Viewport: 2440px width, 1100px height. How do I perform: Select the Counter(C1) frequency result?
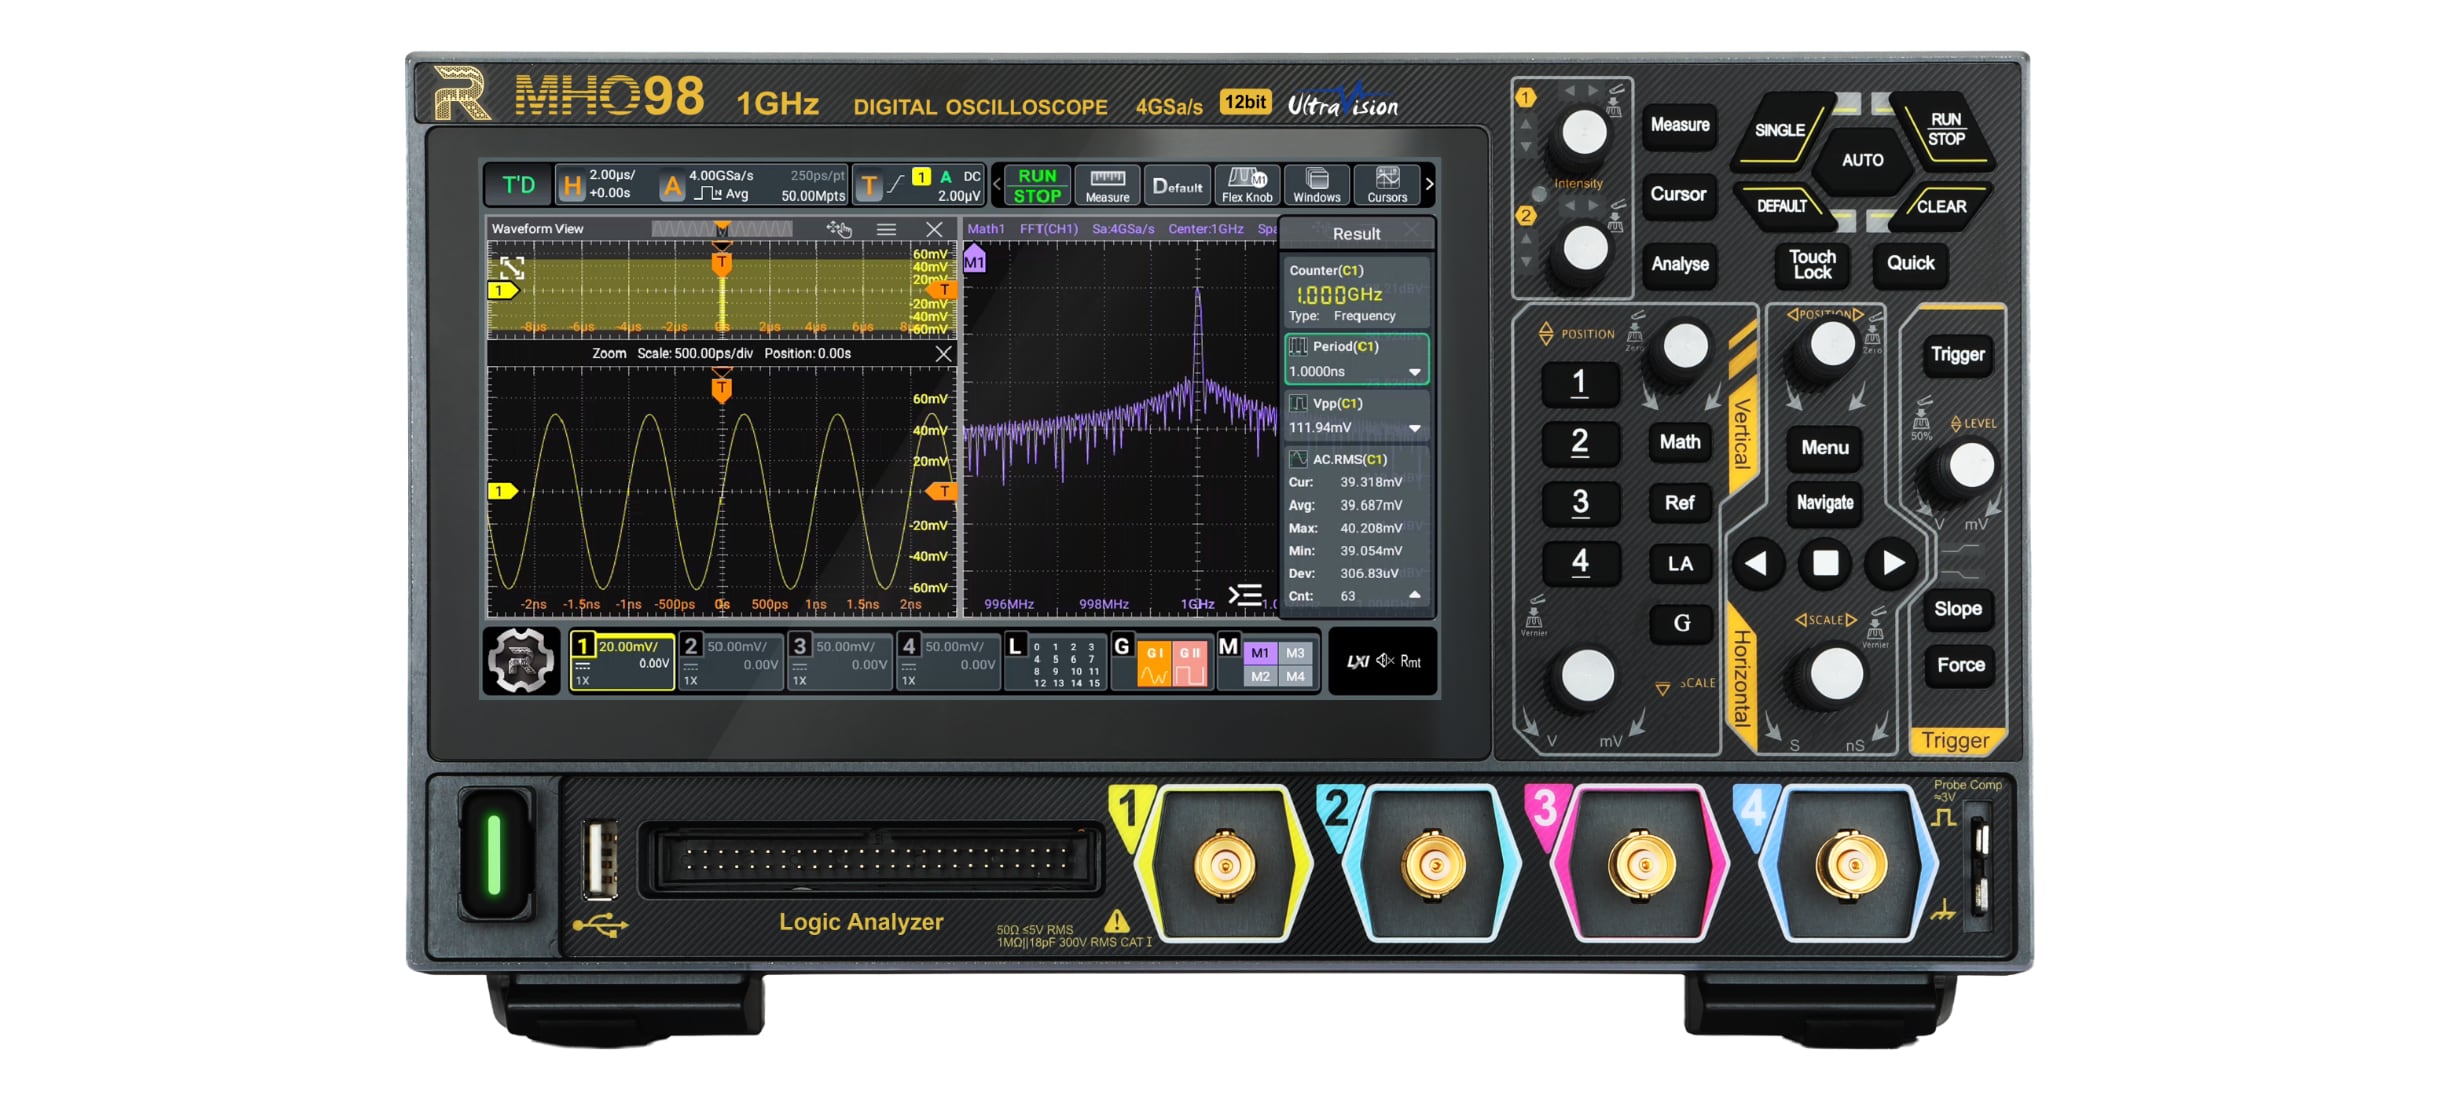[x=1356, y=292]
